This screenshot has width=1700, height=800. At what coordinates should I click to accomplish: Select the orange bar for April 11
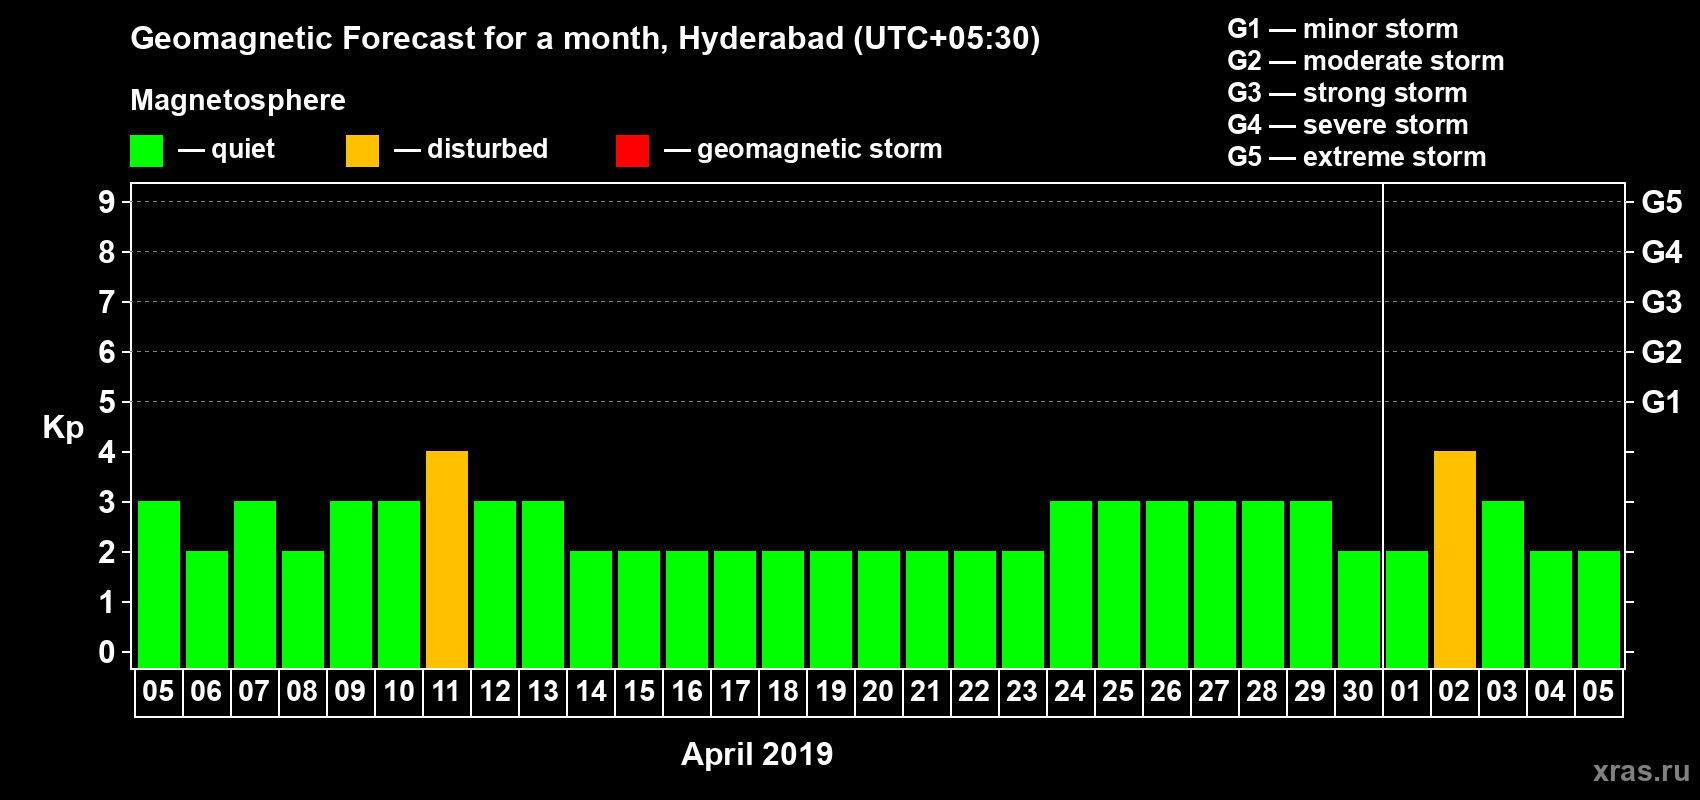click(447, 560)
